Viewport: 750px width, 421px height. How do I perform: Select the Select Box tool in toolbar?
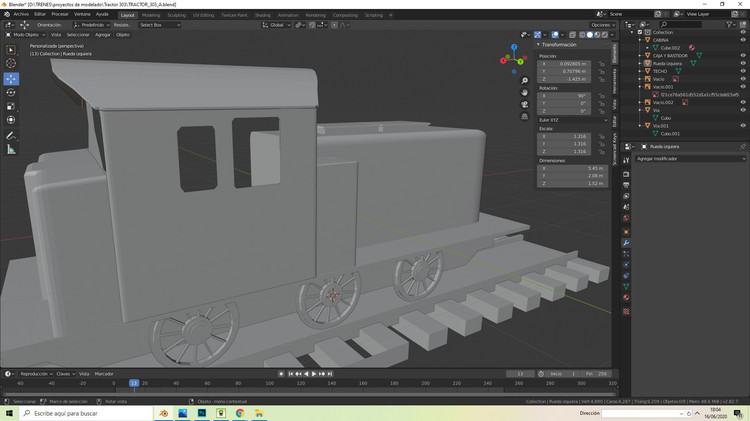[11, 50]
